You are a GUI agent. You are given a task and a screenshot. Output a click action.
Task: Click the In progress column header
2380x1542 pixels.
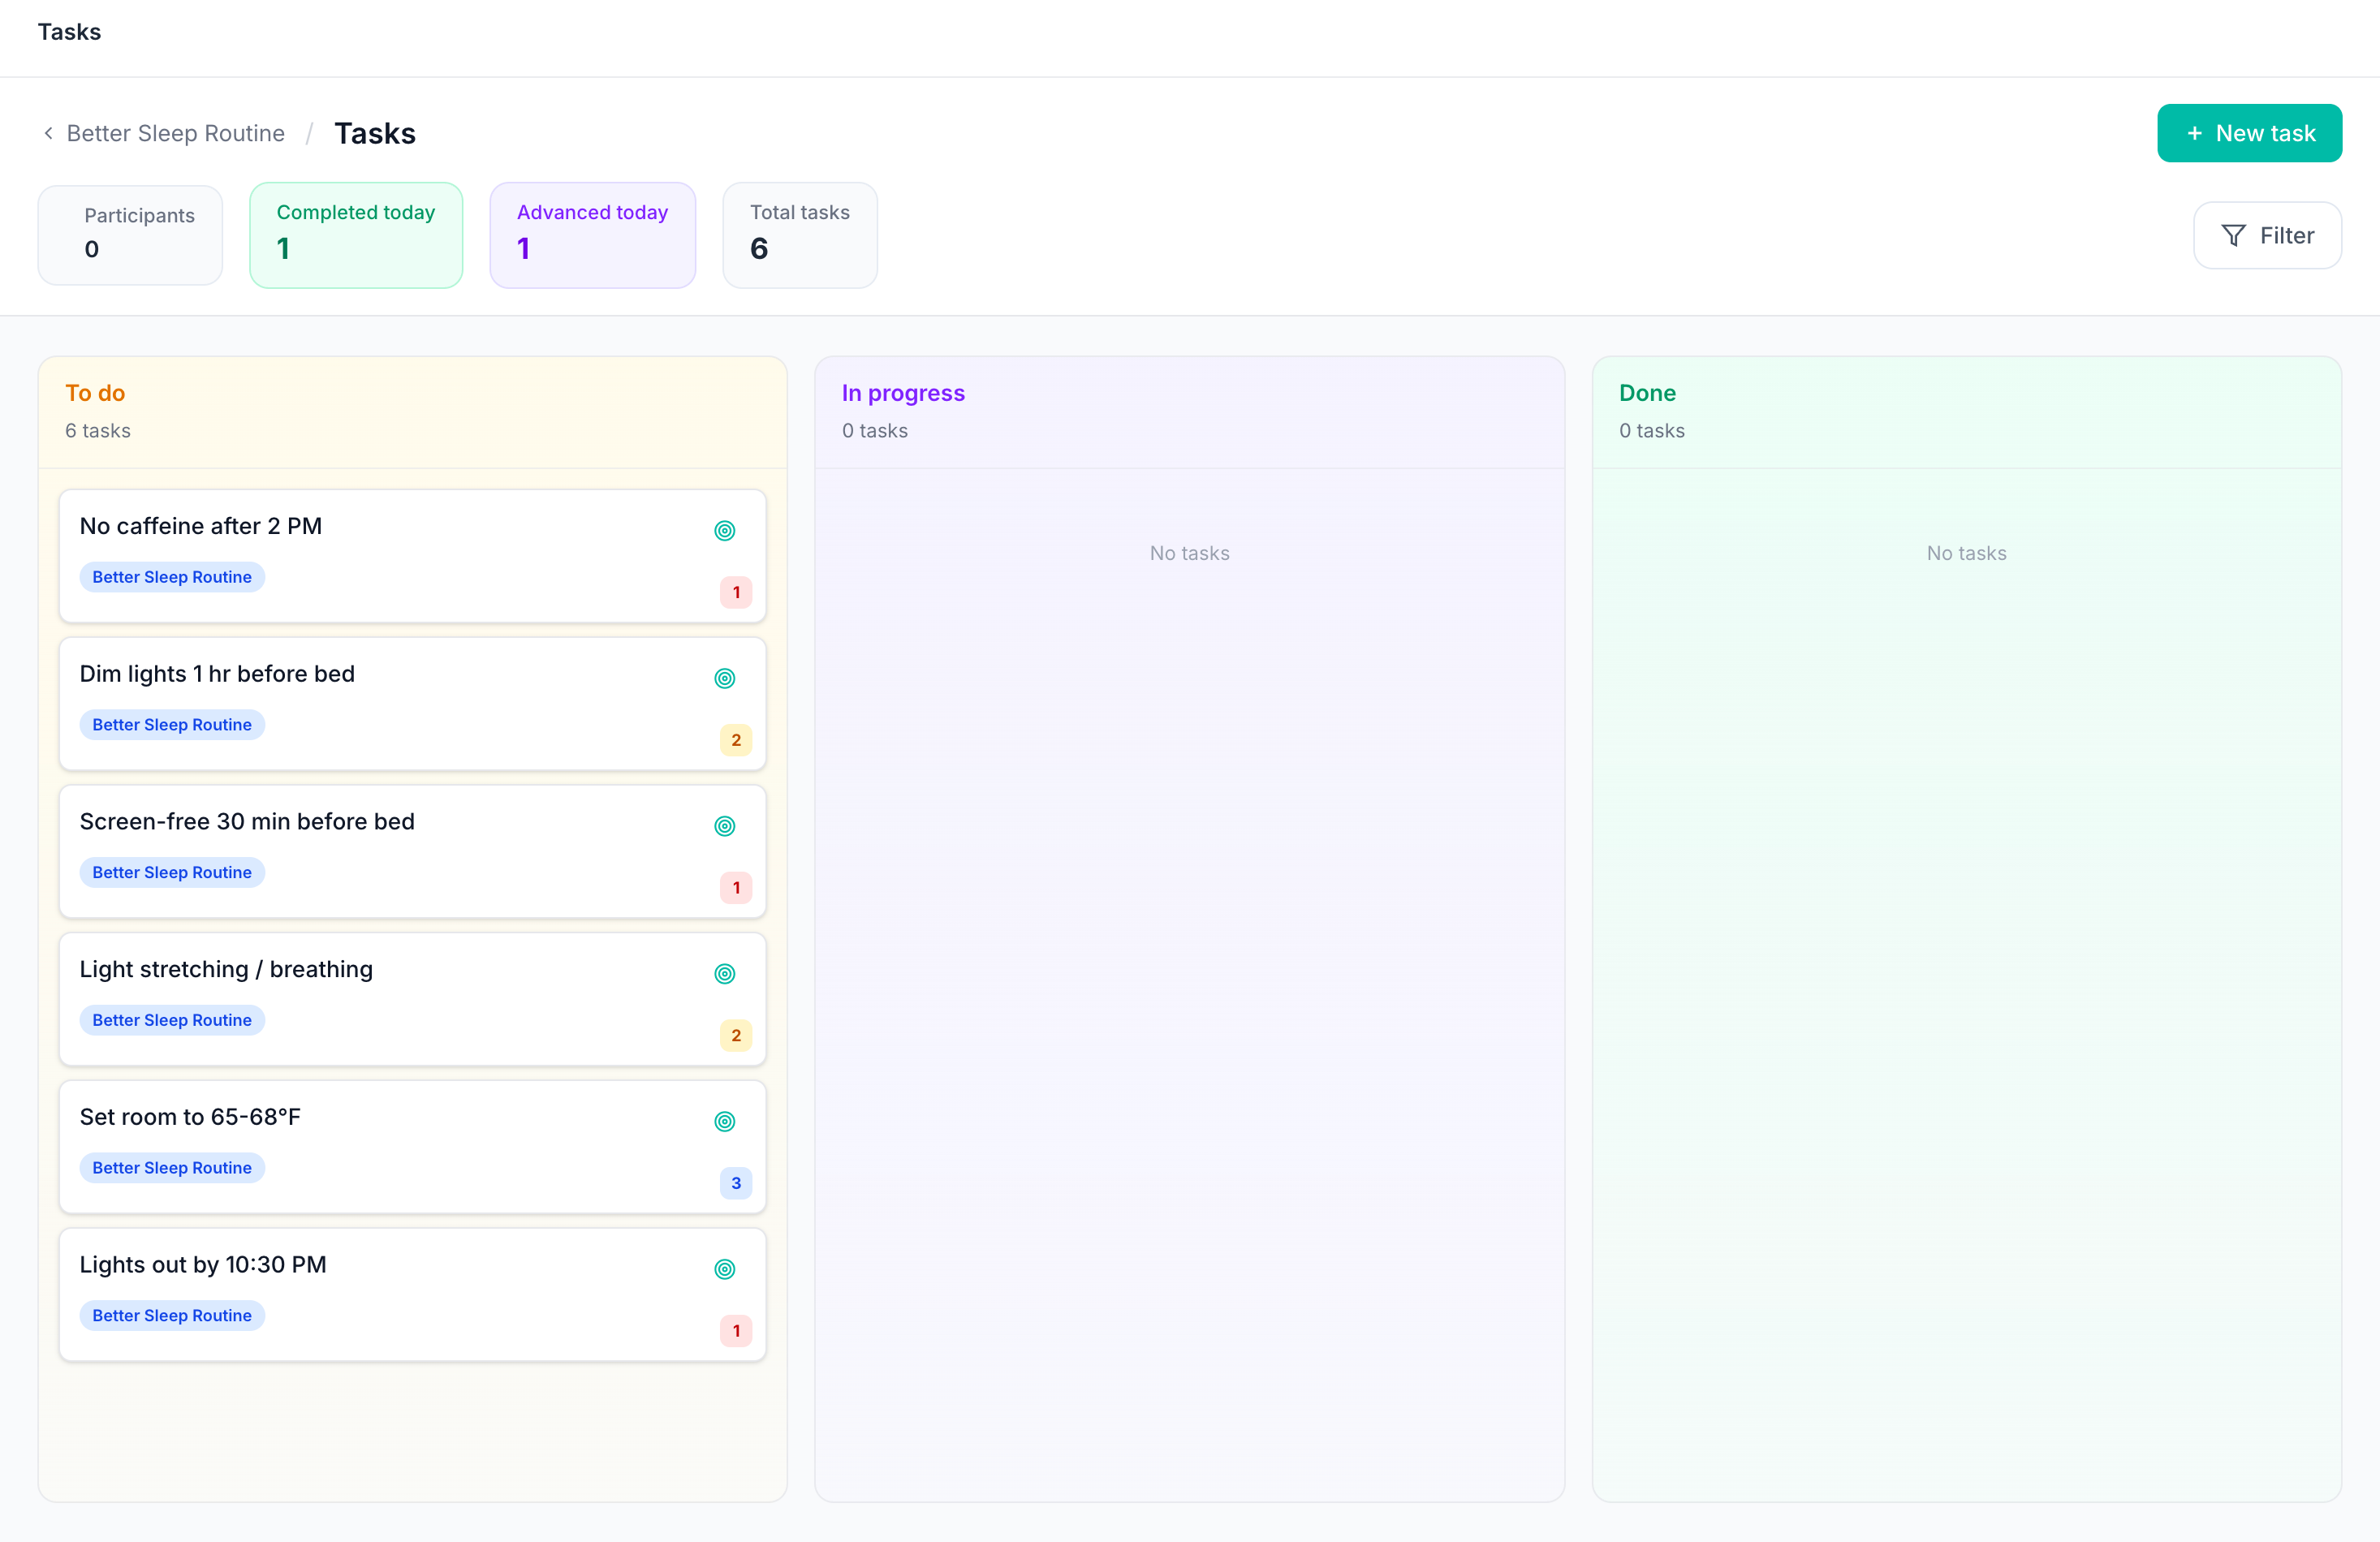[x=902, y=393]
